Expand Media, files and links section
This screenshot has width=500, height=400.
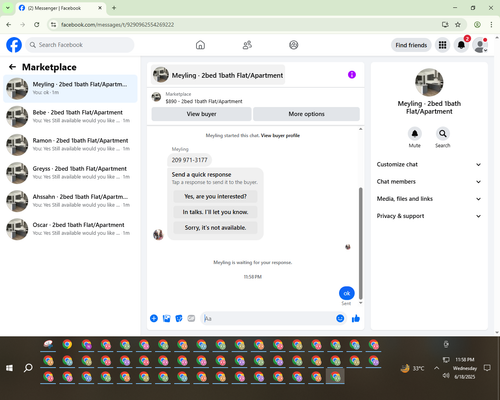[429, 199]
